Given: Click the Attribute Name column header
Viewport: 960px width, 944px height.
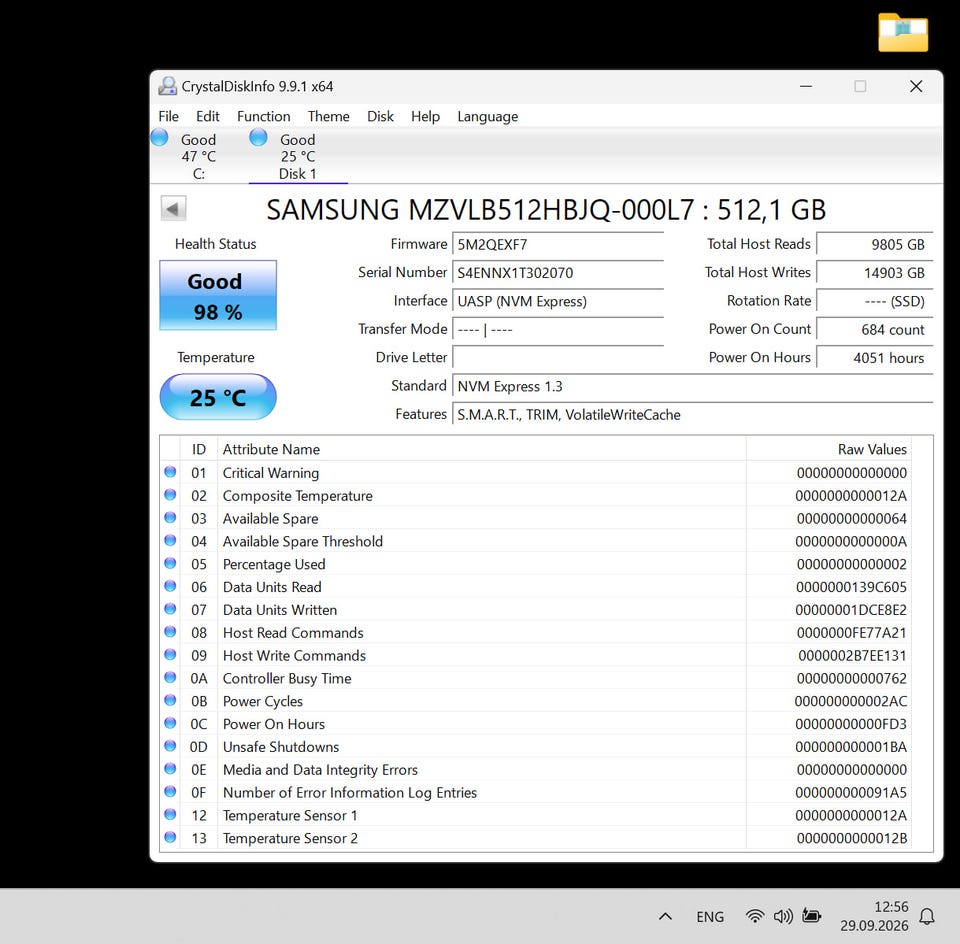Looking at the screenshot, I should click(482, 449).
